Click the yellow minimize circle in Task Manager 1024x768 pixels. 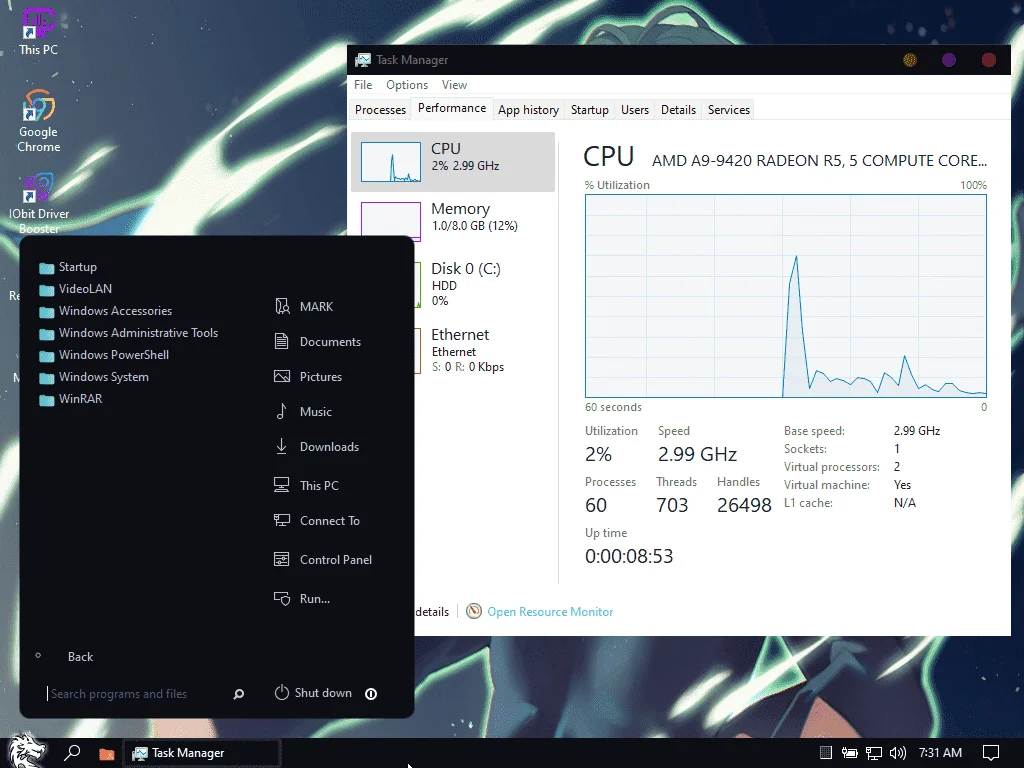(910, 60)
